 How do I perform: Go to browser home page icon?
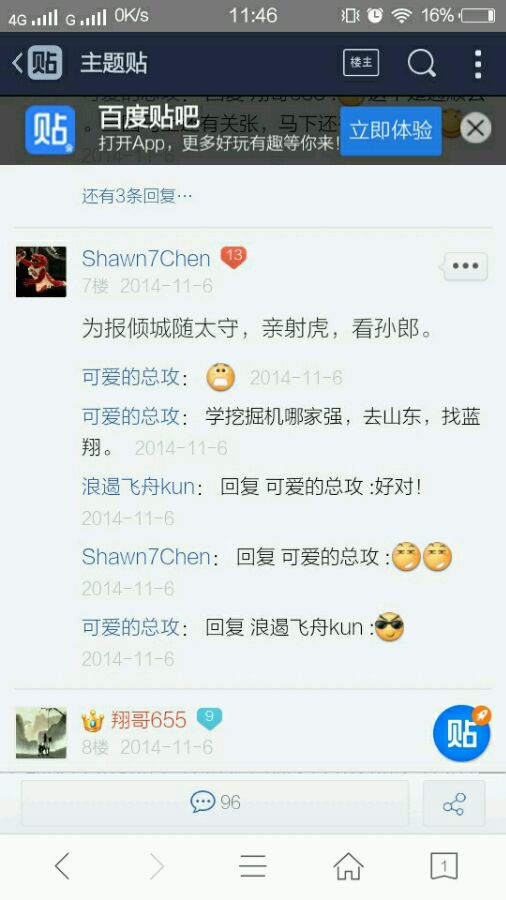pyautogui.click(x=348, y=866)
